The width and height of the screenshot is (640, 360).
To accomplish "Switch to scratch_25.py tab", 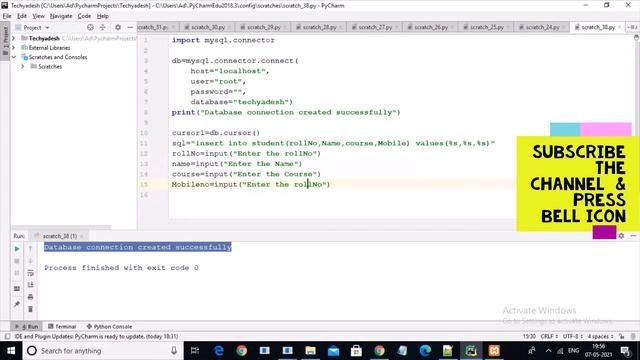I will [x=487, y=27].
